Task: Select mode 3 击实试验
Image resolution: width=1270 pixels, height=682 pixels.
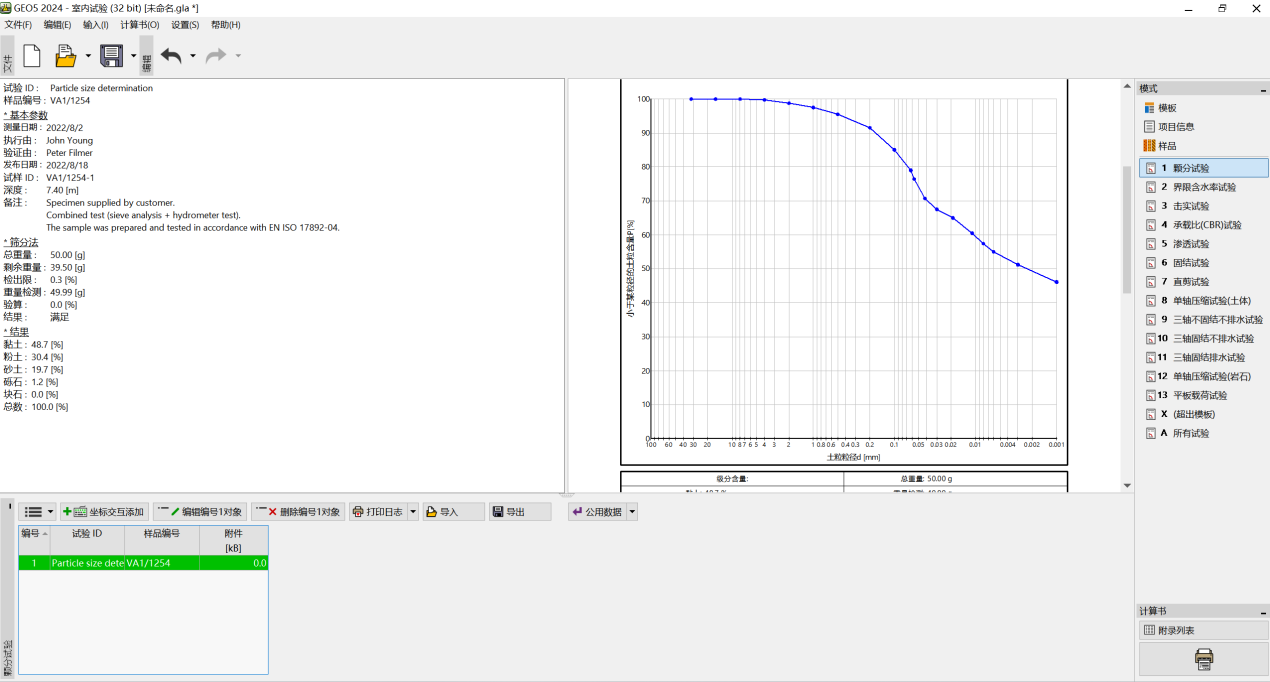Action: coord(1204,206)
